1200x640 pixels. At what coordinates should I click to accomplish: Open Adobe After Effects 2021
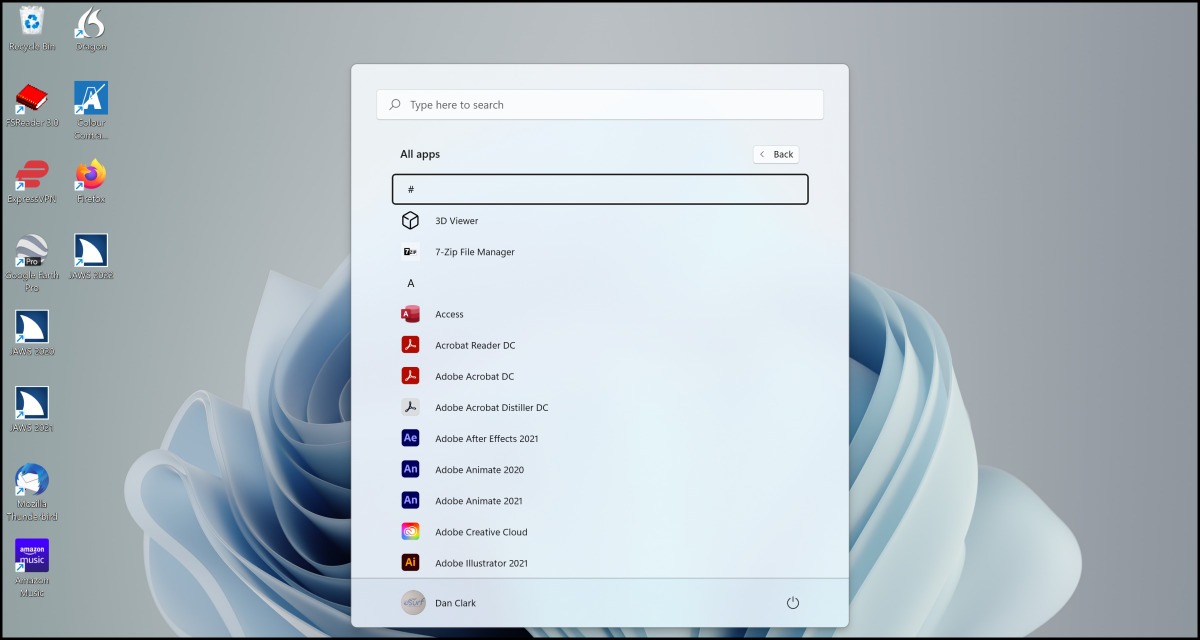(486, 438)
